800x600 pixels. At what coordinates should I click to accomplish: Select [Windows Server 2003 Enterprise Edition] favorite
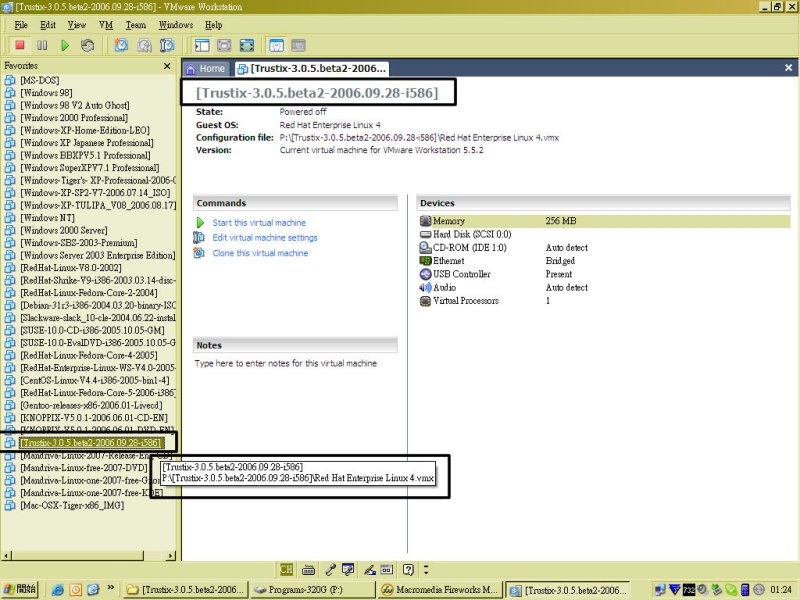tap(97, 255)
